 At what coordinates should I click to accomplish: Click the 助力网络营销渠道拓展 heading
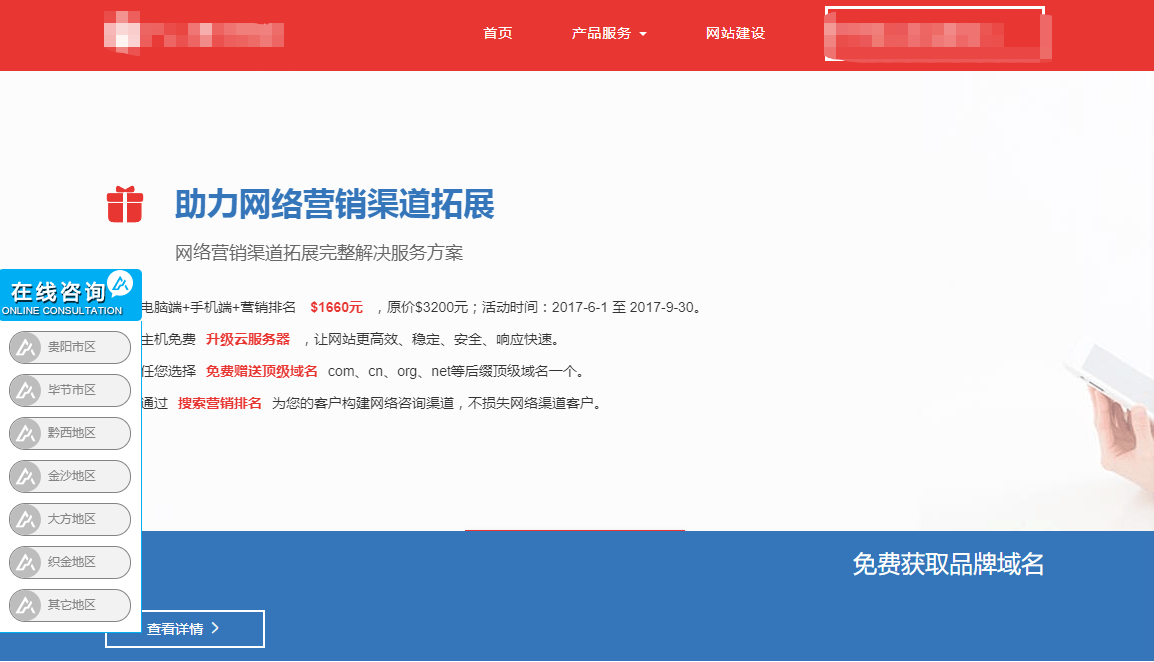click(334, 204)
